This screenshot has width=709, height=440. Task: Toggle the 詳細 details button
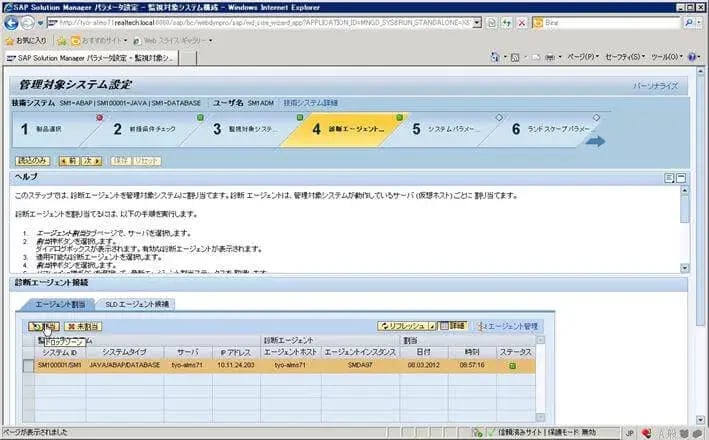pyautogui.click(x=453, y=326)
